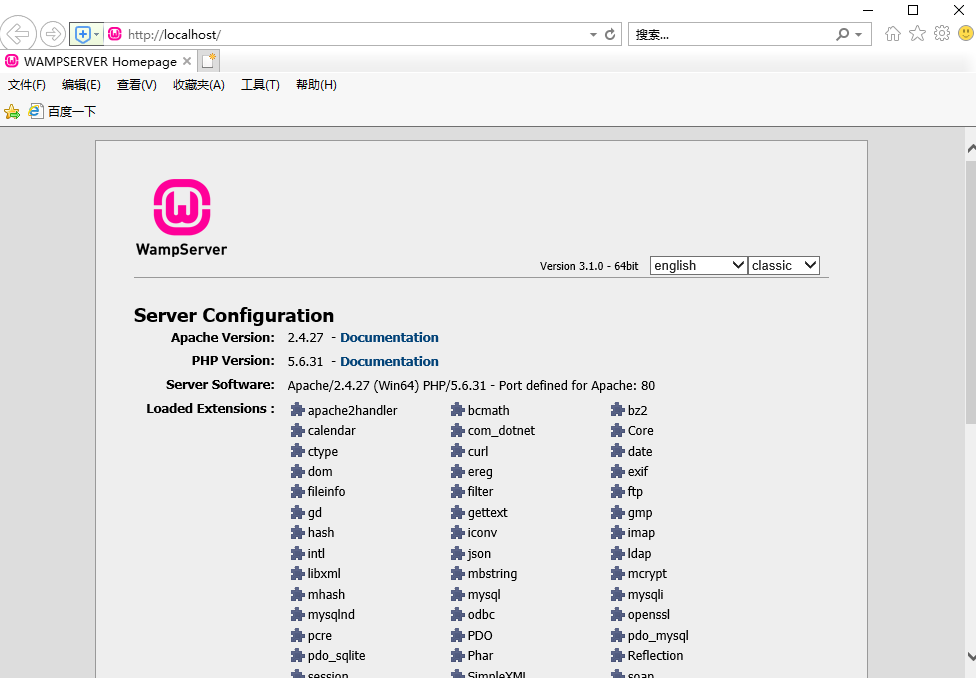The image size is (976, 679).
Task: Click the 搜索... search input field
Action: coord(731,34)
